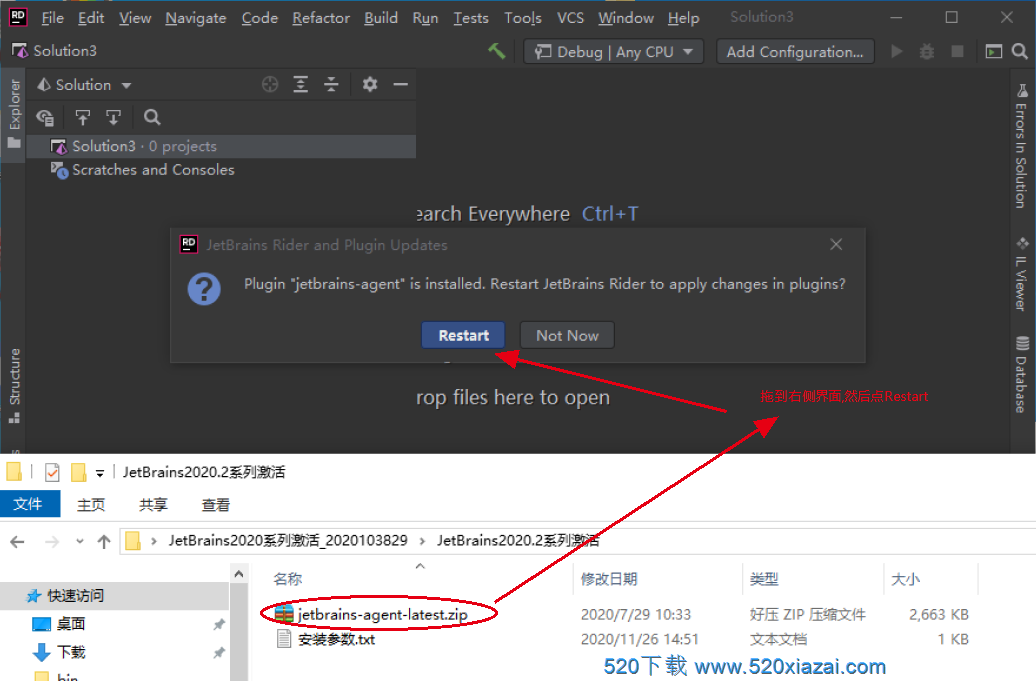Sort by 大小 column header

(x=905, y=579)
